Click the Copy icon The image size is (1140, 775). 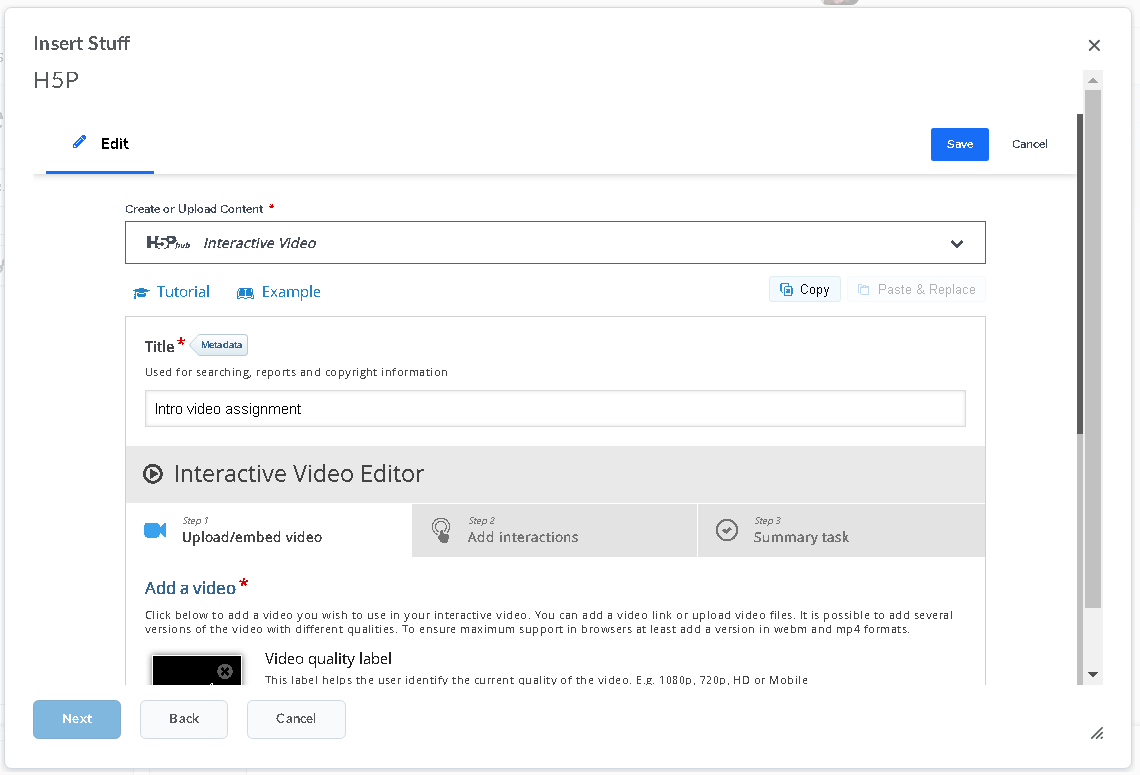[786, 289]
